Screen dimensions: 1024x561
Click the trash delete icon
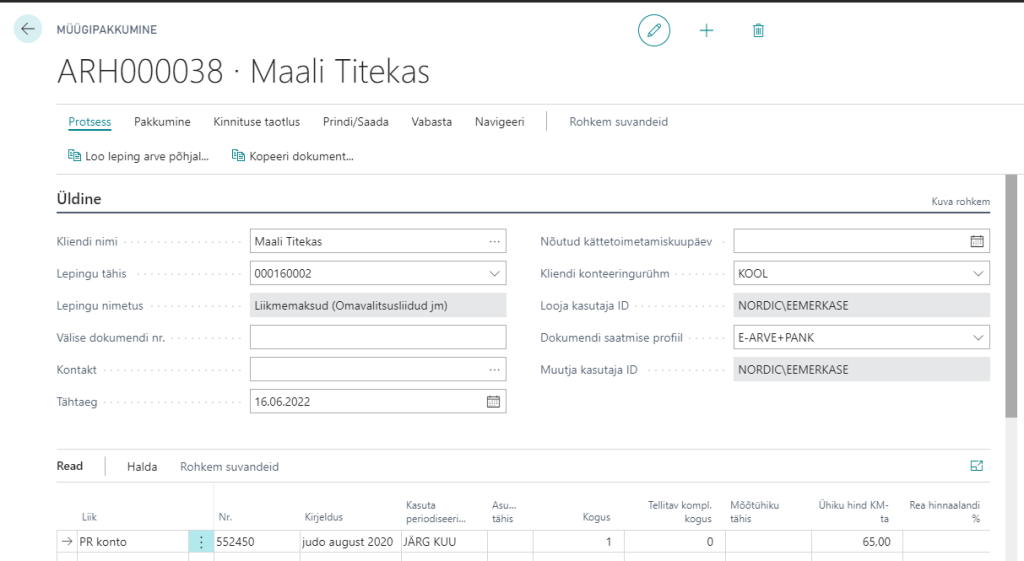click(758, 30)
